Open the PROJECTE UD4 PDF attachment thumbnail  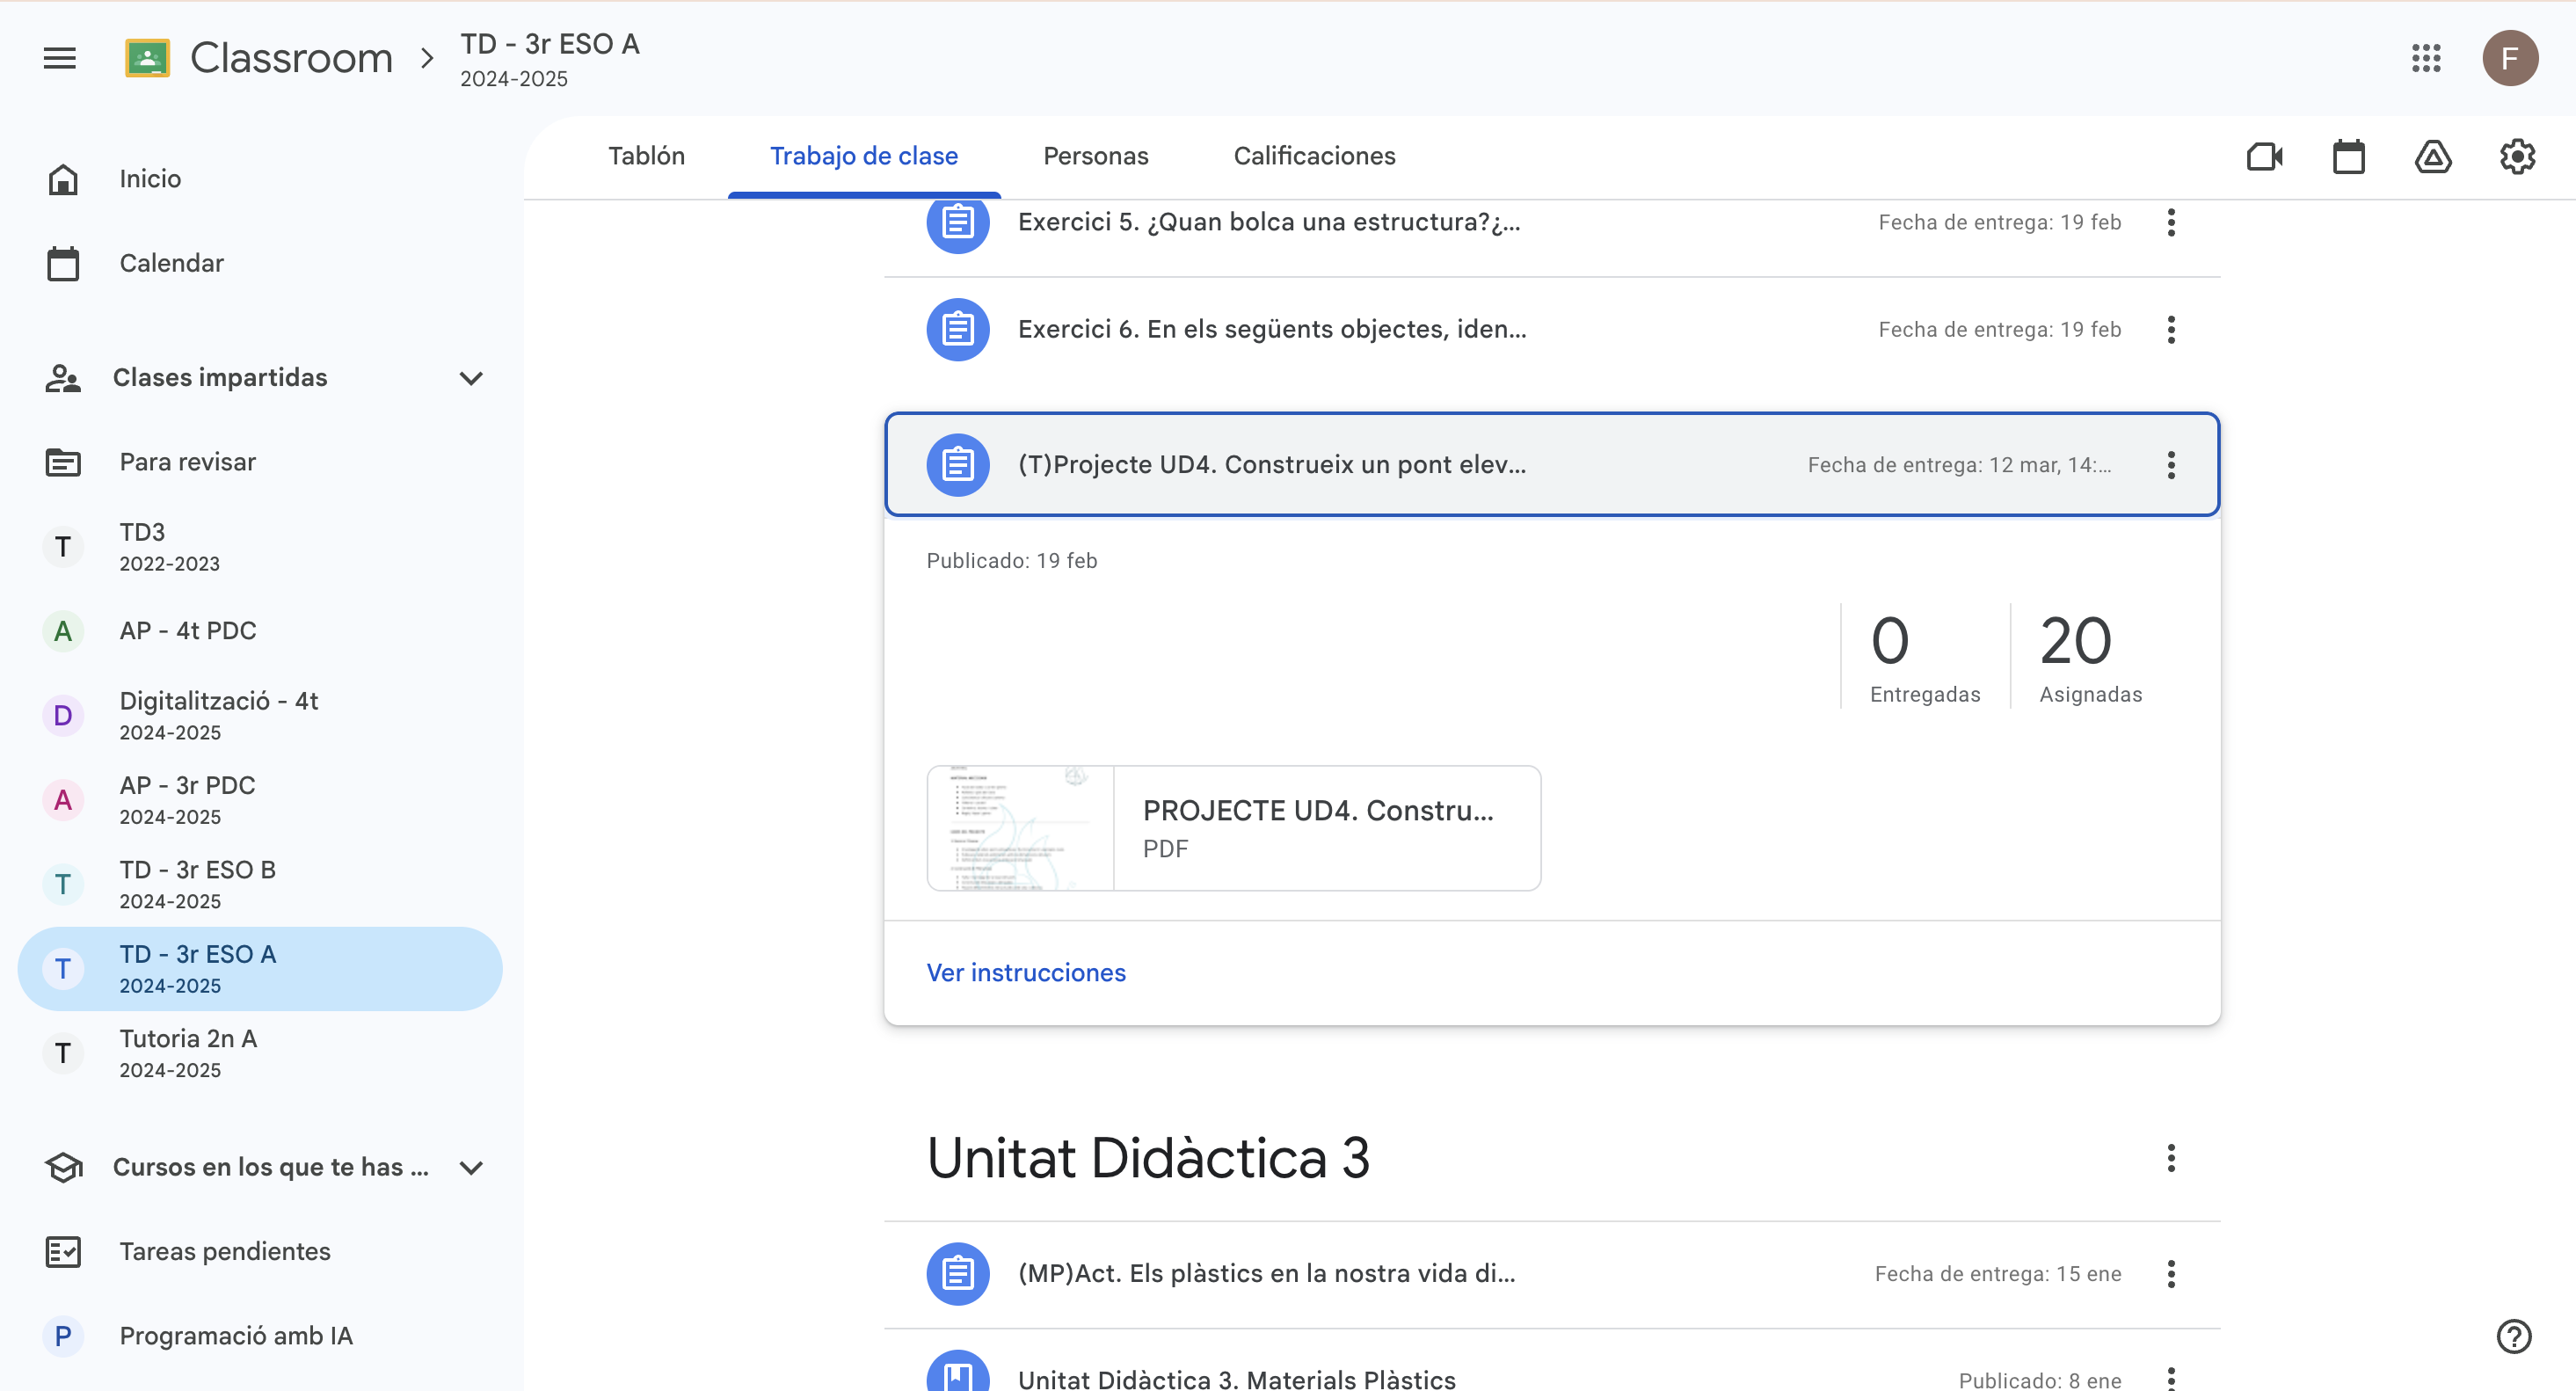pos(1020,828)
